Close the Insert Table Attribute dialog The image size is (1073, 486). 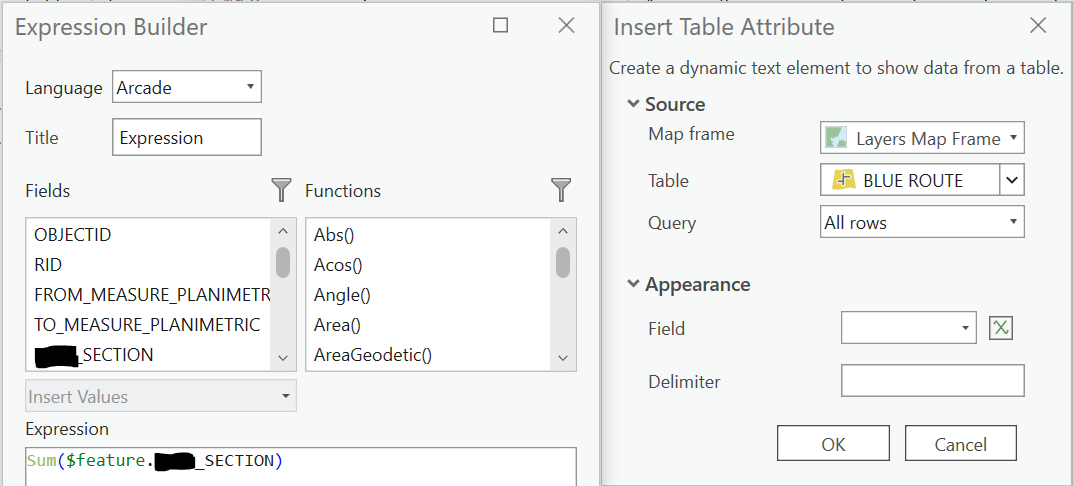click(x=1037, y=26)
